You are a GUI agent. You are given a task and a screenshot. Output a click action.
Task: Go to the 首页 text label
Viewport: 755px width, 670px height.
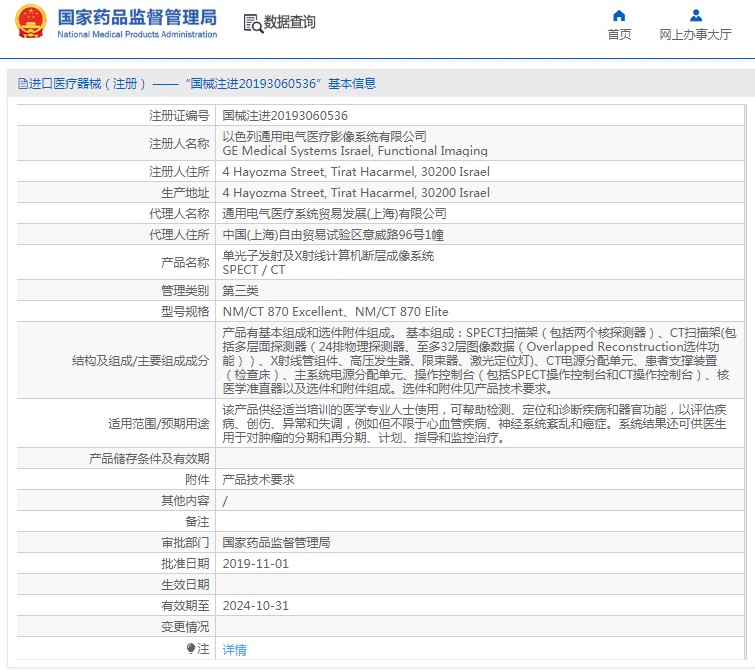[619, 35]
